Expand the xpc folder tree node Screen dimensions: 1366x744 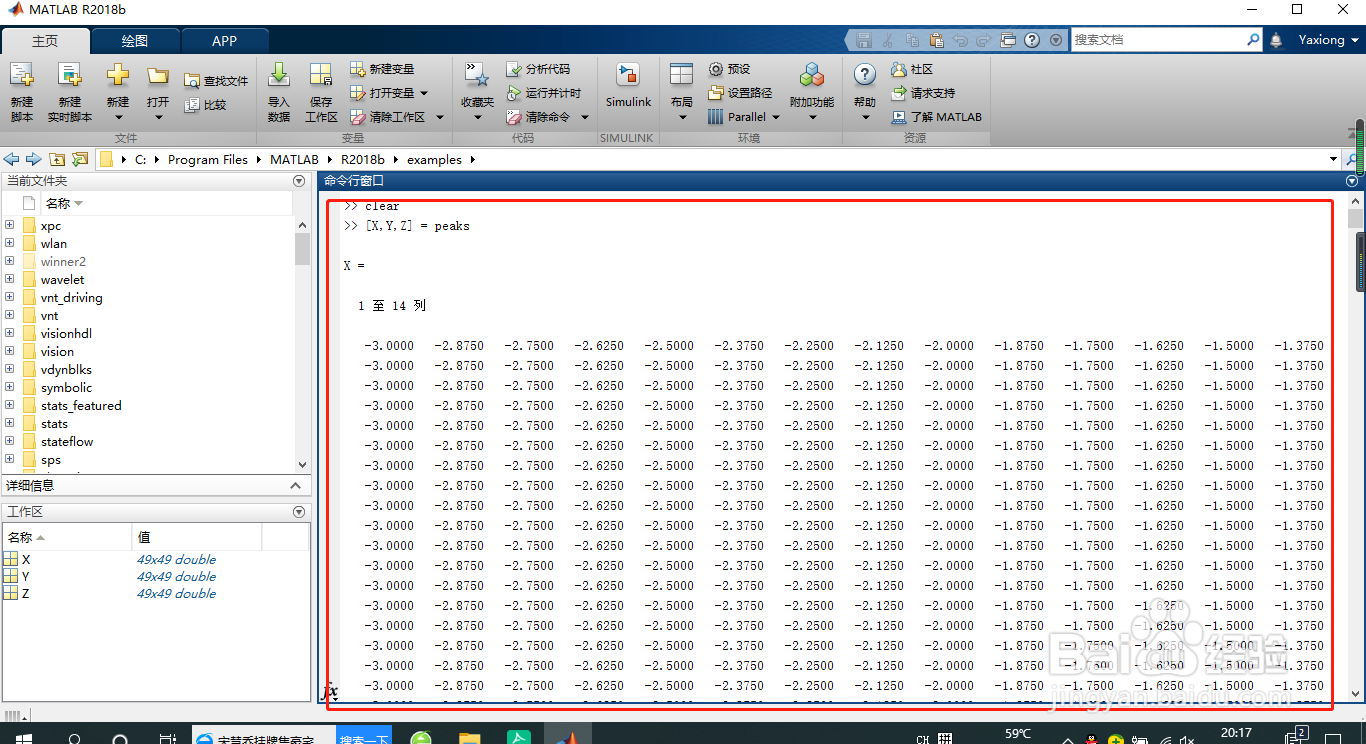(x=9, y=225)
